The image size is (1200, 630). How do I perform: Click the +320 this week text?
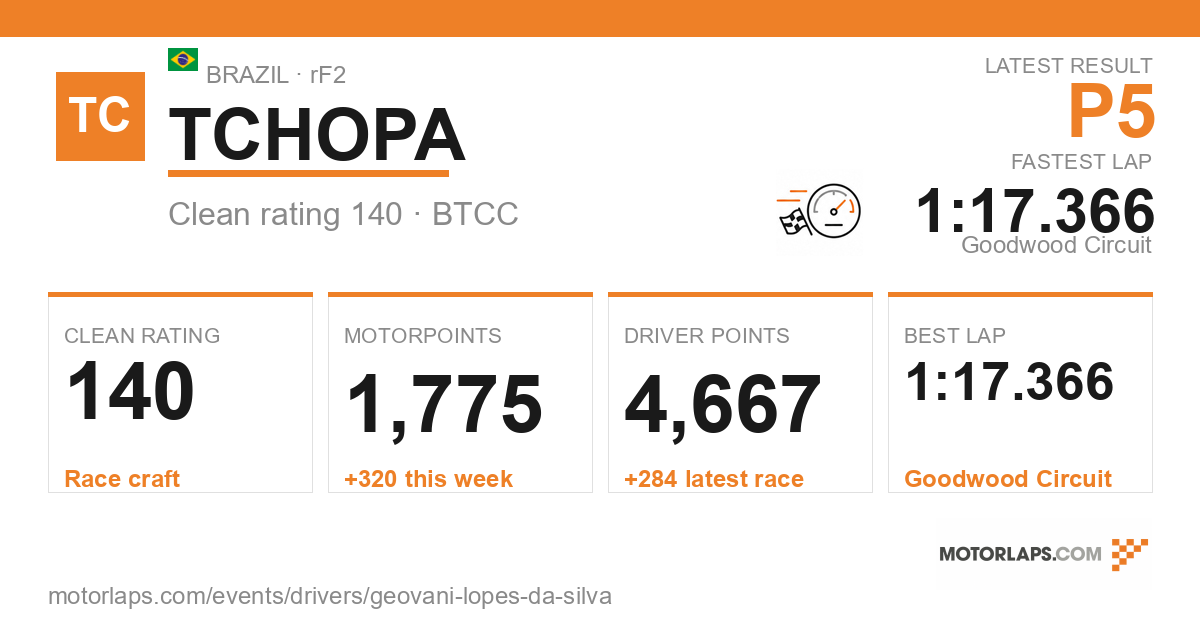tap(428, 479)
